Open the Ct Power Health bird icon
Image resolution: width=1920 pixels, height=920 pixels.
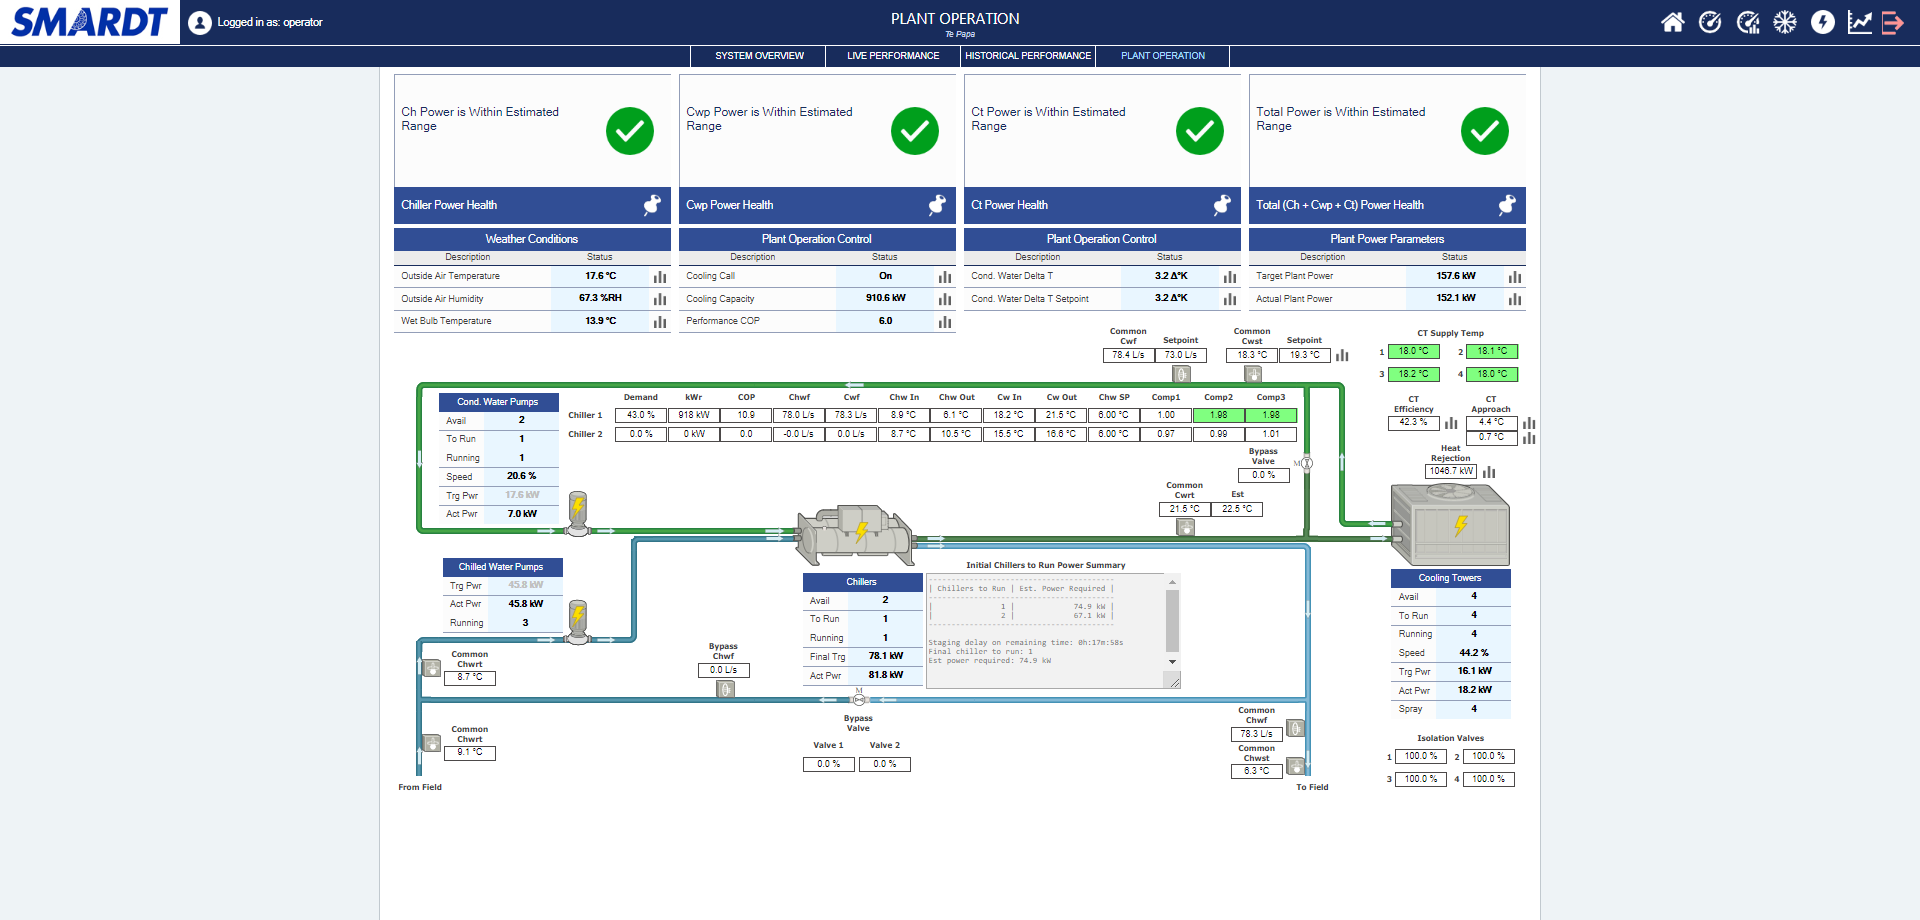(x=1222, y=205)
